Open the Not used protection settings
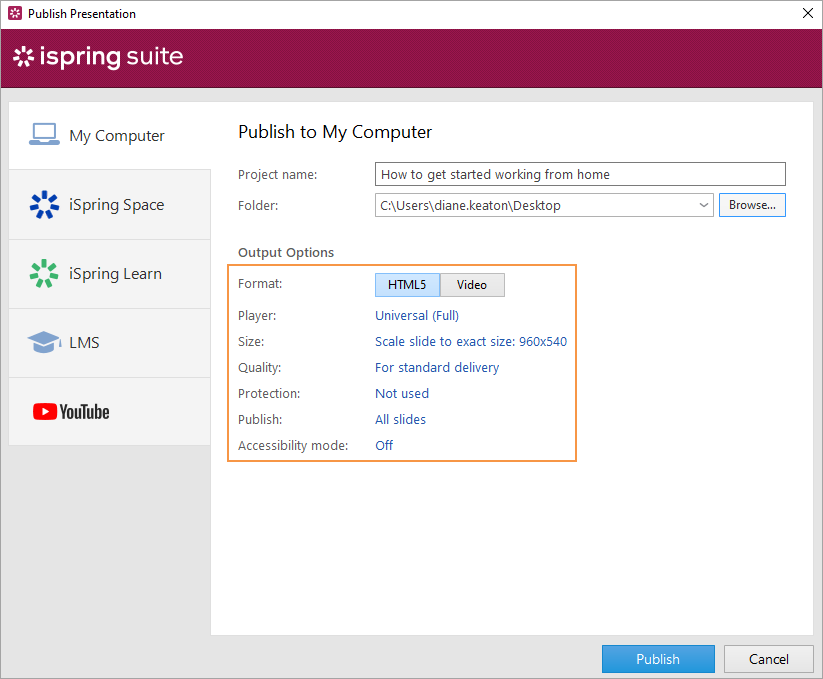 pos(402,394)
